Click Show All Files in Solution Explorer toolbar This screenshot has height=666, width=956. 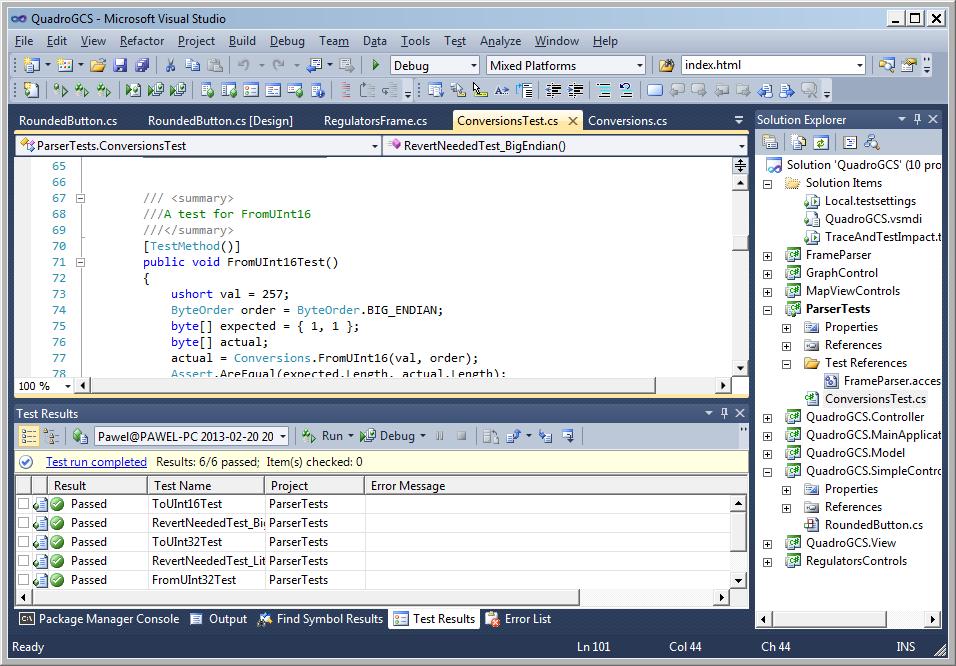[x=798, y=143]
